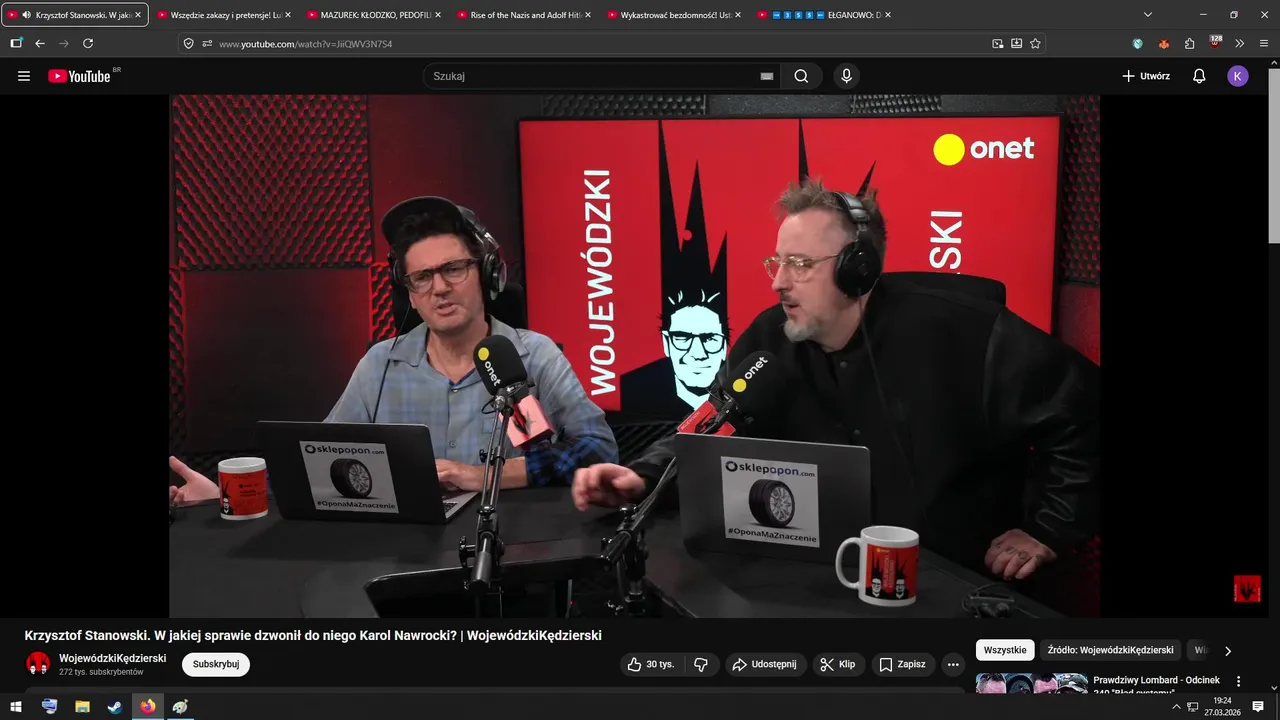The image size is (1280, 720).
Task: Click Firefox icon in taskbar
Action: point(148,706)
